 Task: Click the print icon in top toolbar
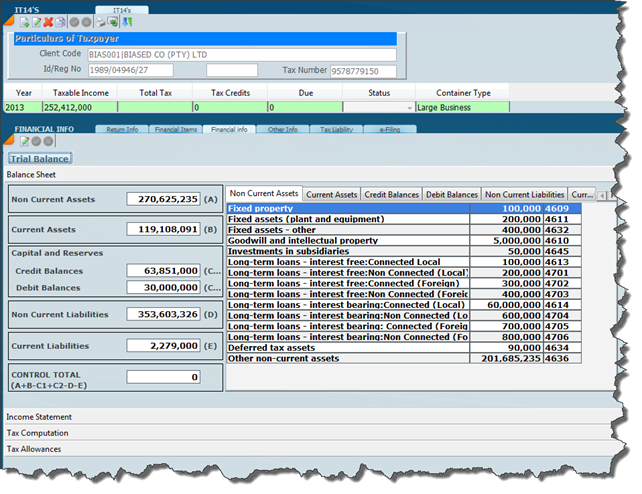pyautogui.click(x=101, y=21)
